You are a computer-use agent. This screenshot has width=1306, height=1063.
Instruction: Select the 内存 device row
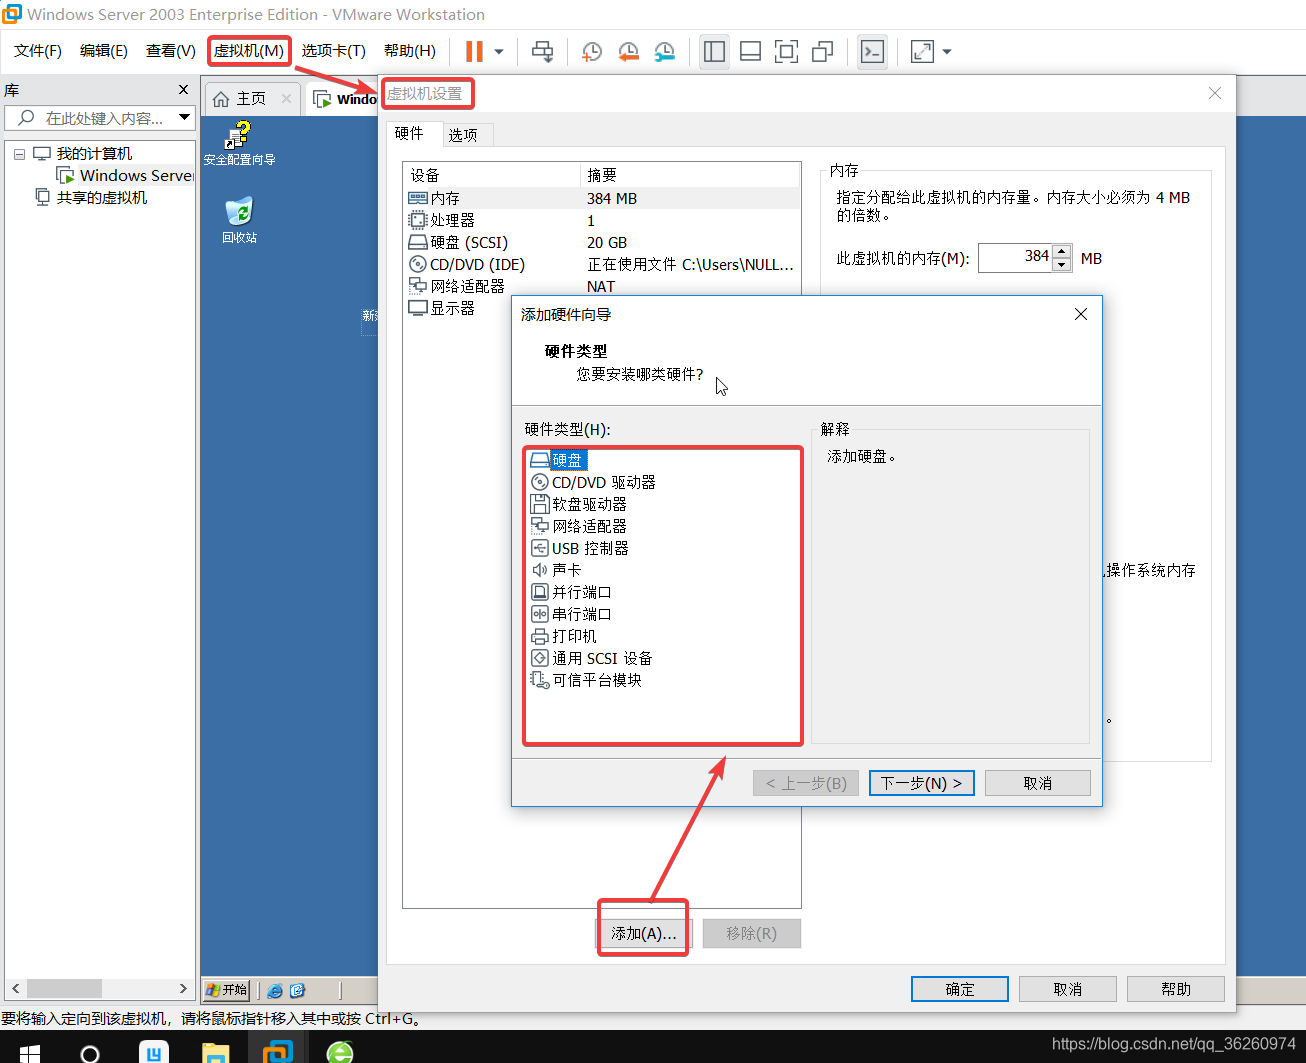click(x=602, y=198)
